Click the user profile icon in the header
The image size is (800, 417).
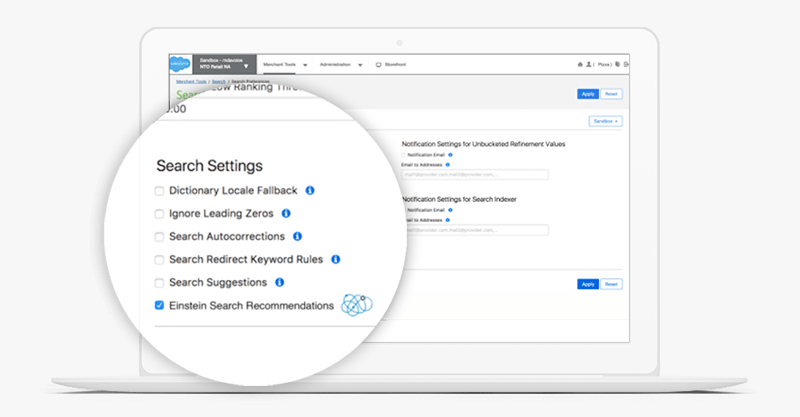pyautogui.click(x=588, y=64)
